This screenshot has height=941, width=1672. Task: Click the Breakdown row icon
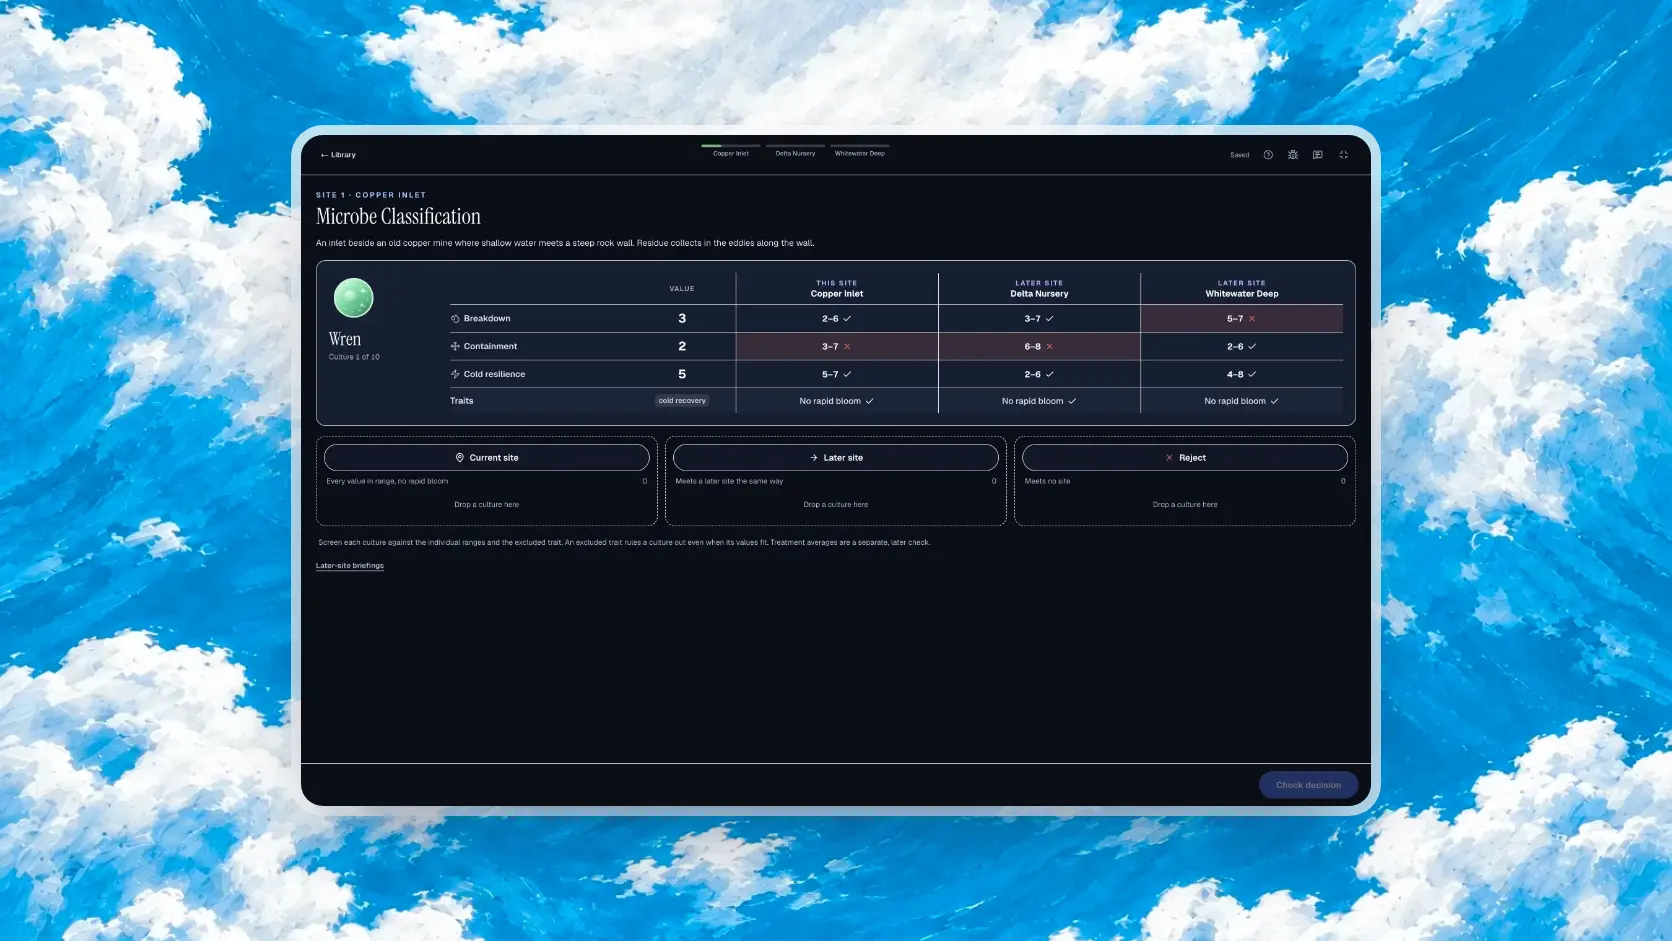tap(455, 319)
